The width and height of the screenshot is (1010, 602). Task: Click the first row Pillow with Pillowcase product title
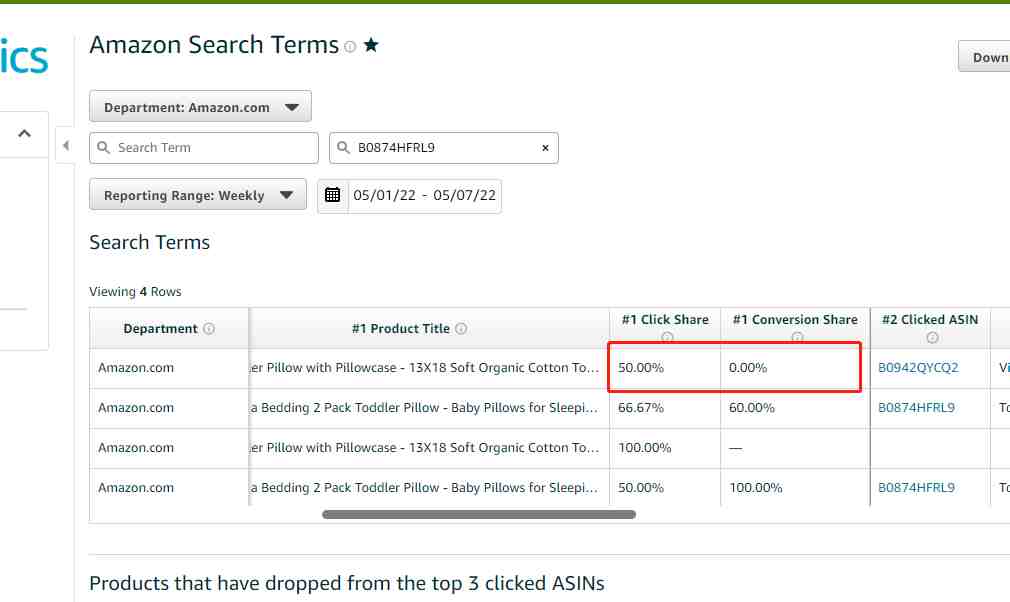coord(425,368)
